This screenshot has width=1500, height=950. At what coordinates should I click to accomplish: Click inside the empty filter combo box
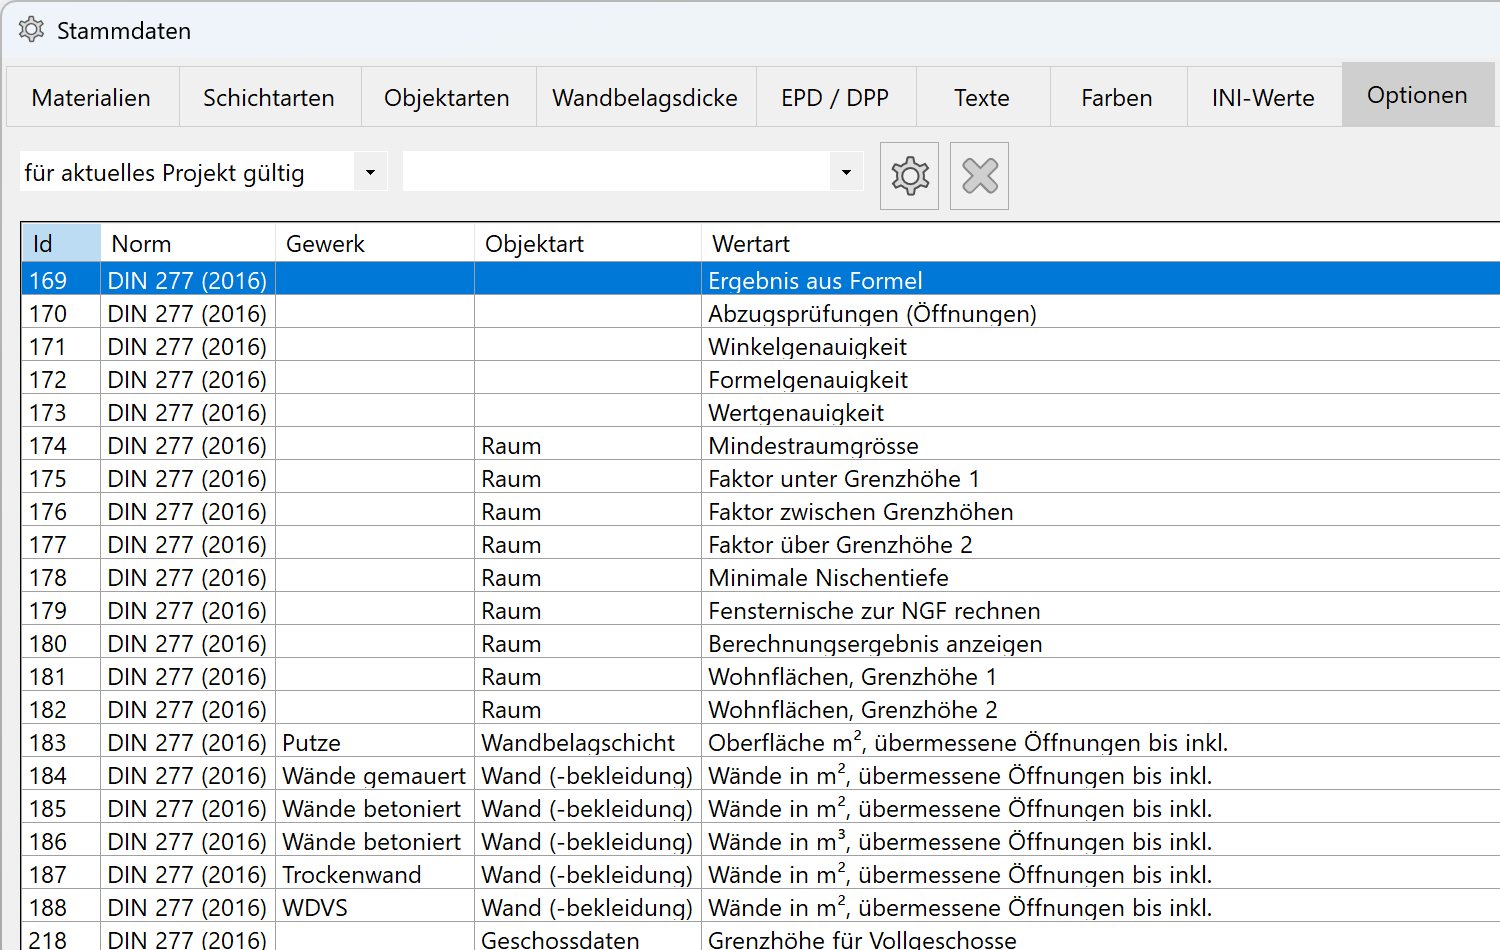617,172
